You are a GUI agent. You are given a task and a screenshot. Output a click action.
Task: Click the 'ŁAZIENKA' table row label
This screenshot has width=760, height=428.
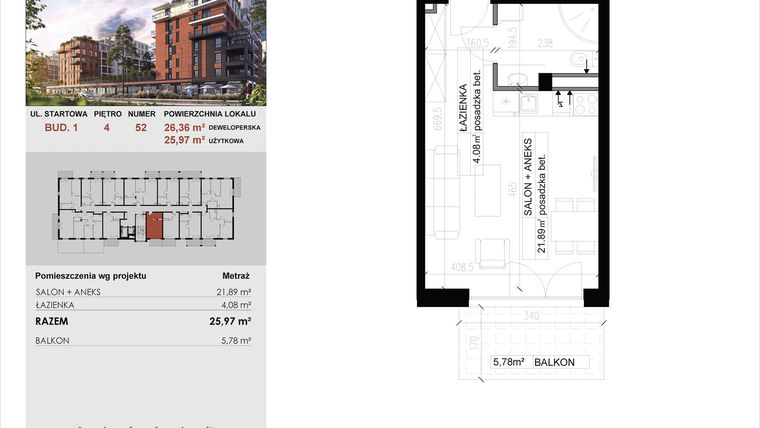click(55, 305)
